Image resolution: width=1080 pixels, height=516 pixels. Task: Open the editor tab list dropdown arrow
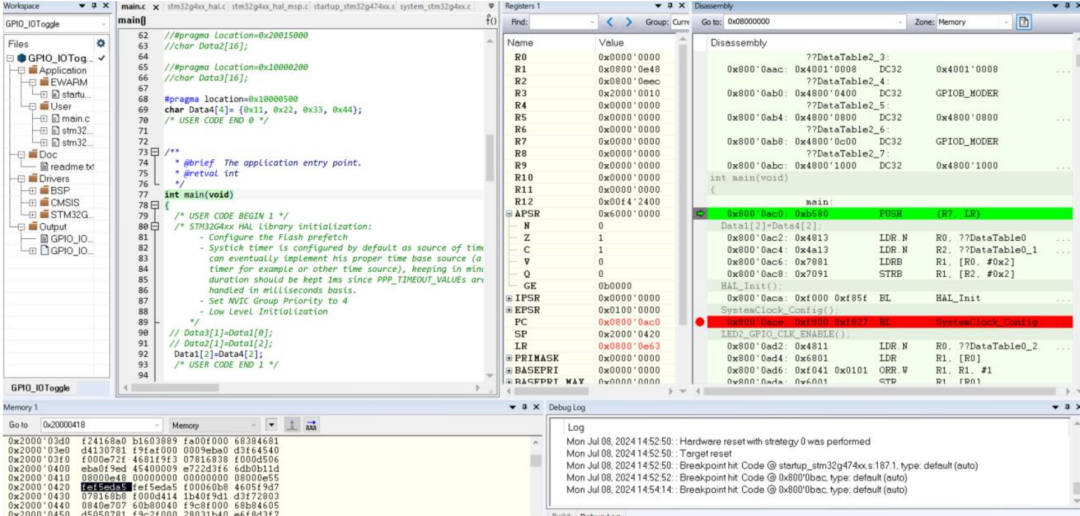(x=490, y=6)
